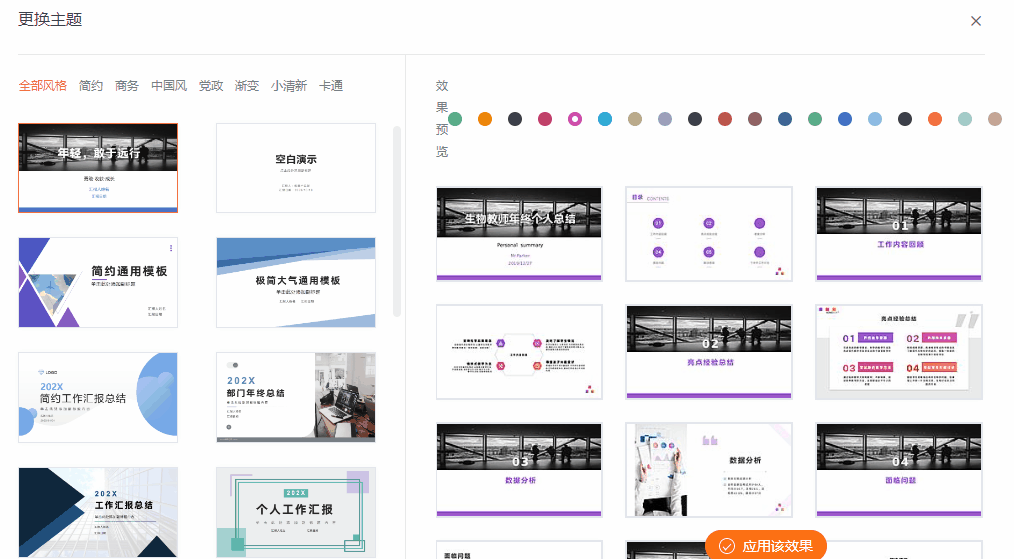Choose the lavender gray color swatch
The image size is (1014, 559).
click(x=665, y=119)
